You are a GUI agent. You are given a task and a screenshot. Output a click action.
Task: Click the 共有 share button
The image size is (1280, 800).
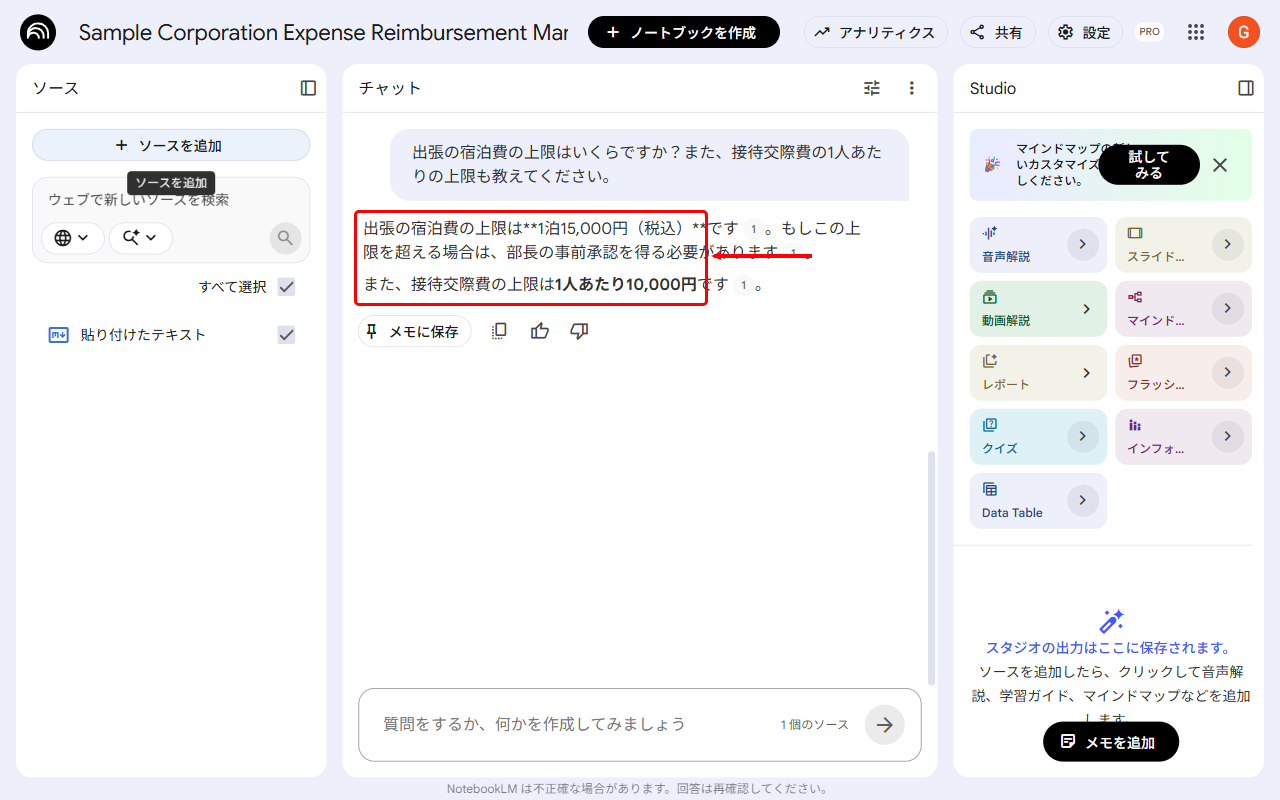point(998,32)
